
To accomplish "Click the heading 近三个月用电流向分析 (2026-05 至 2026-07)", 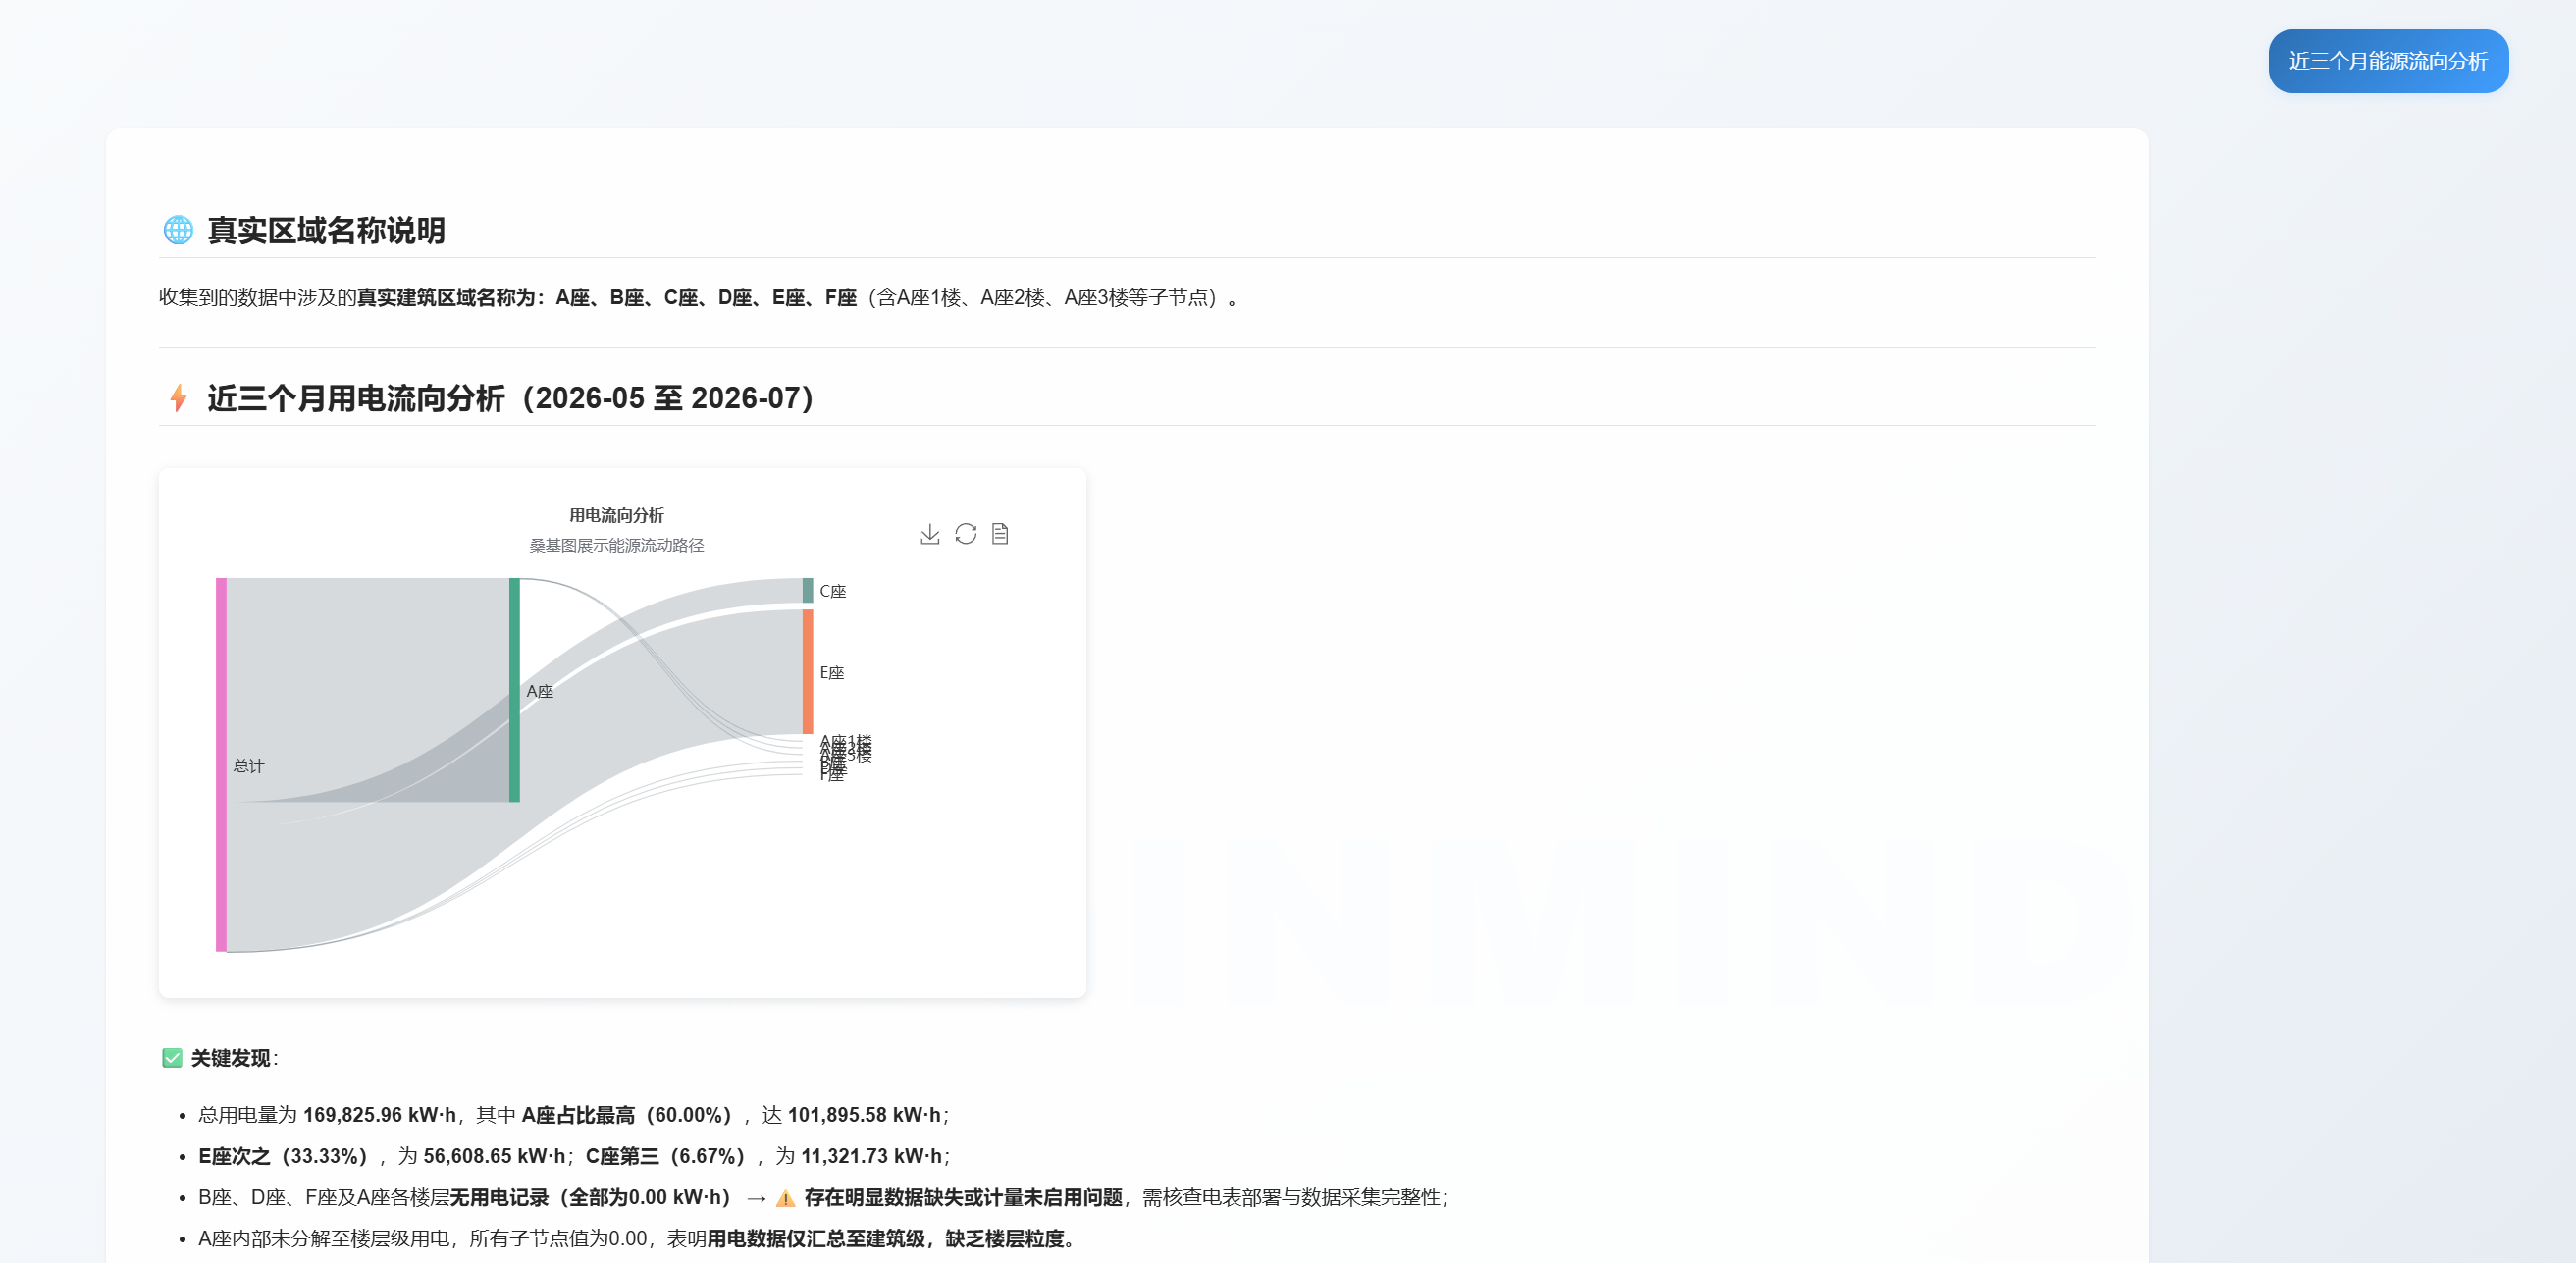I will pos(510,398).
